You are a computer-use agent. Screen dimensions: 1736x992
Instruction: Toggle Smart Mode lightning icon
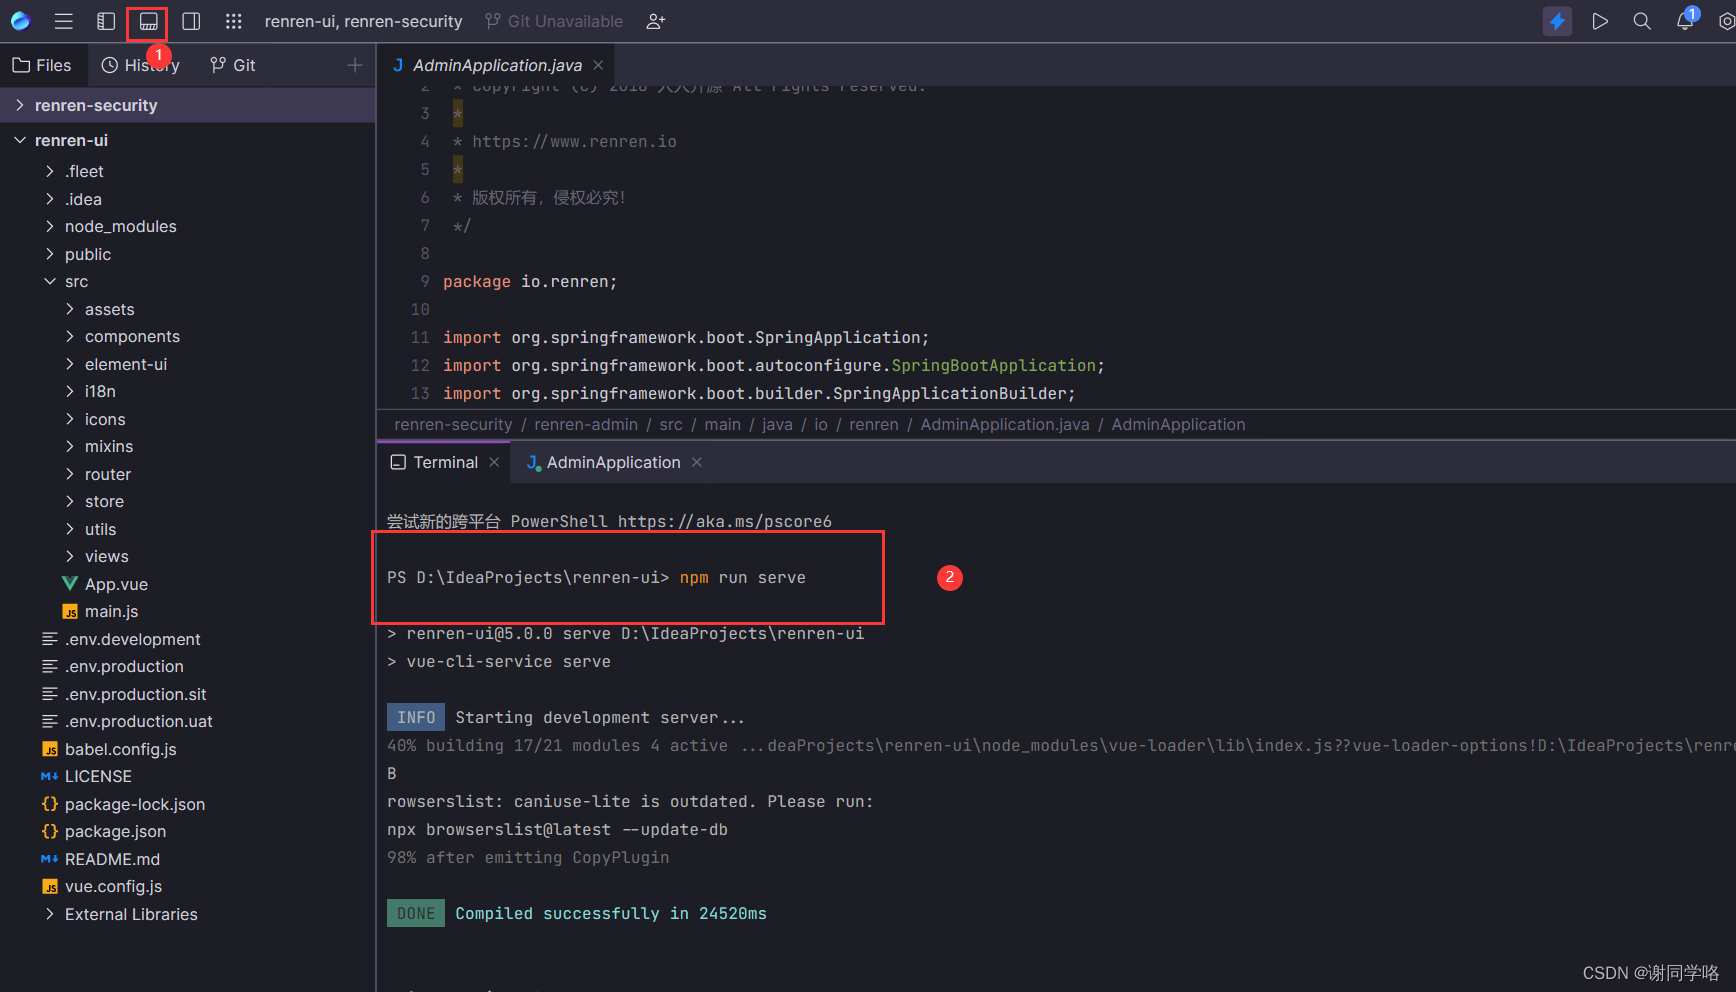pos(1557,21)
